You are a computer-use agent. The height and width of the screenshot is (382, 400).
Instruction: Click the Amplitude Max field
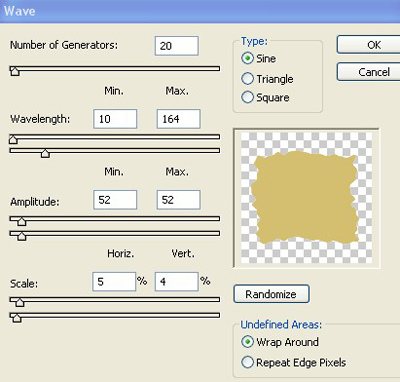[178, 200]
